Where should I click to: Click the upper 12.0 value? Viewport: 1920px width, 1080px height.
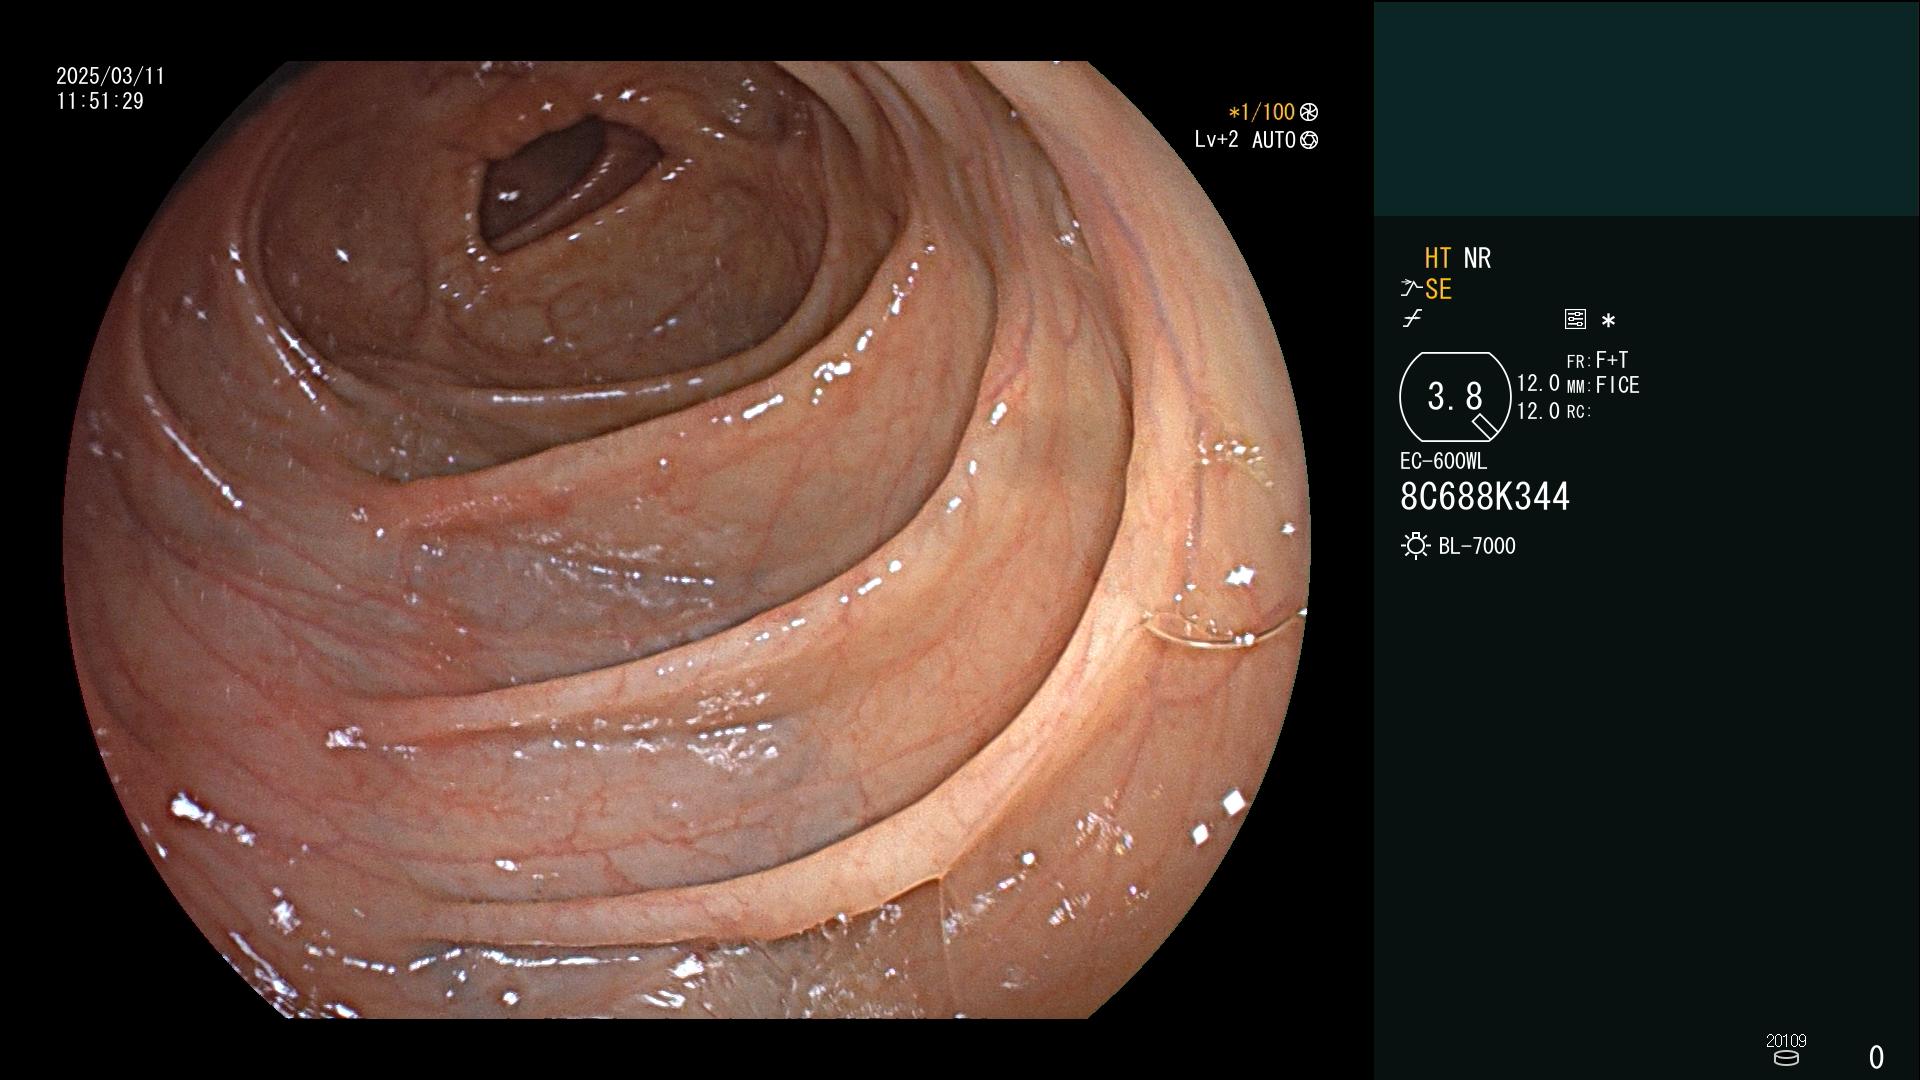coord(1538,384)
